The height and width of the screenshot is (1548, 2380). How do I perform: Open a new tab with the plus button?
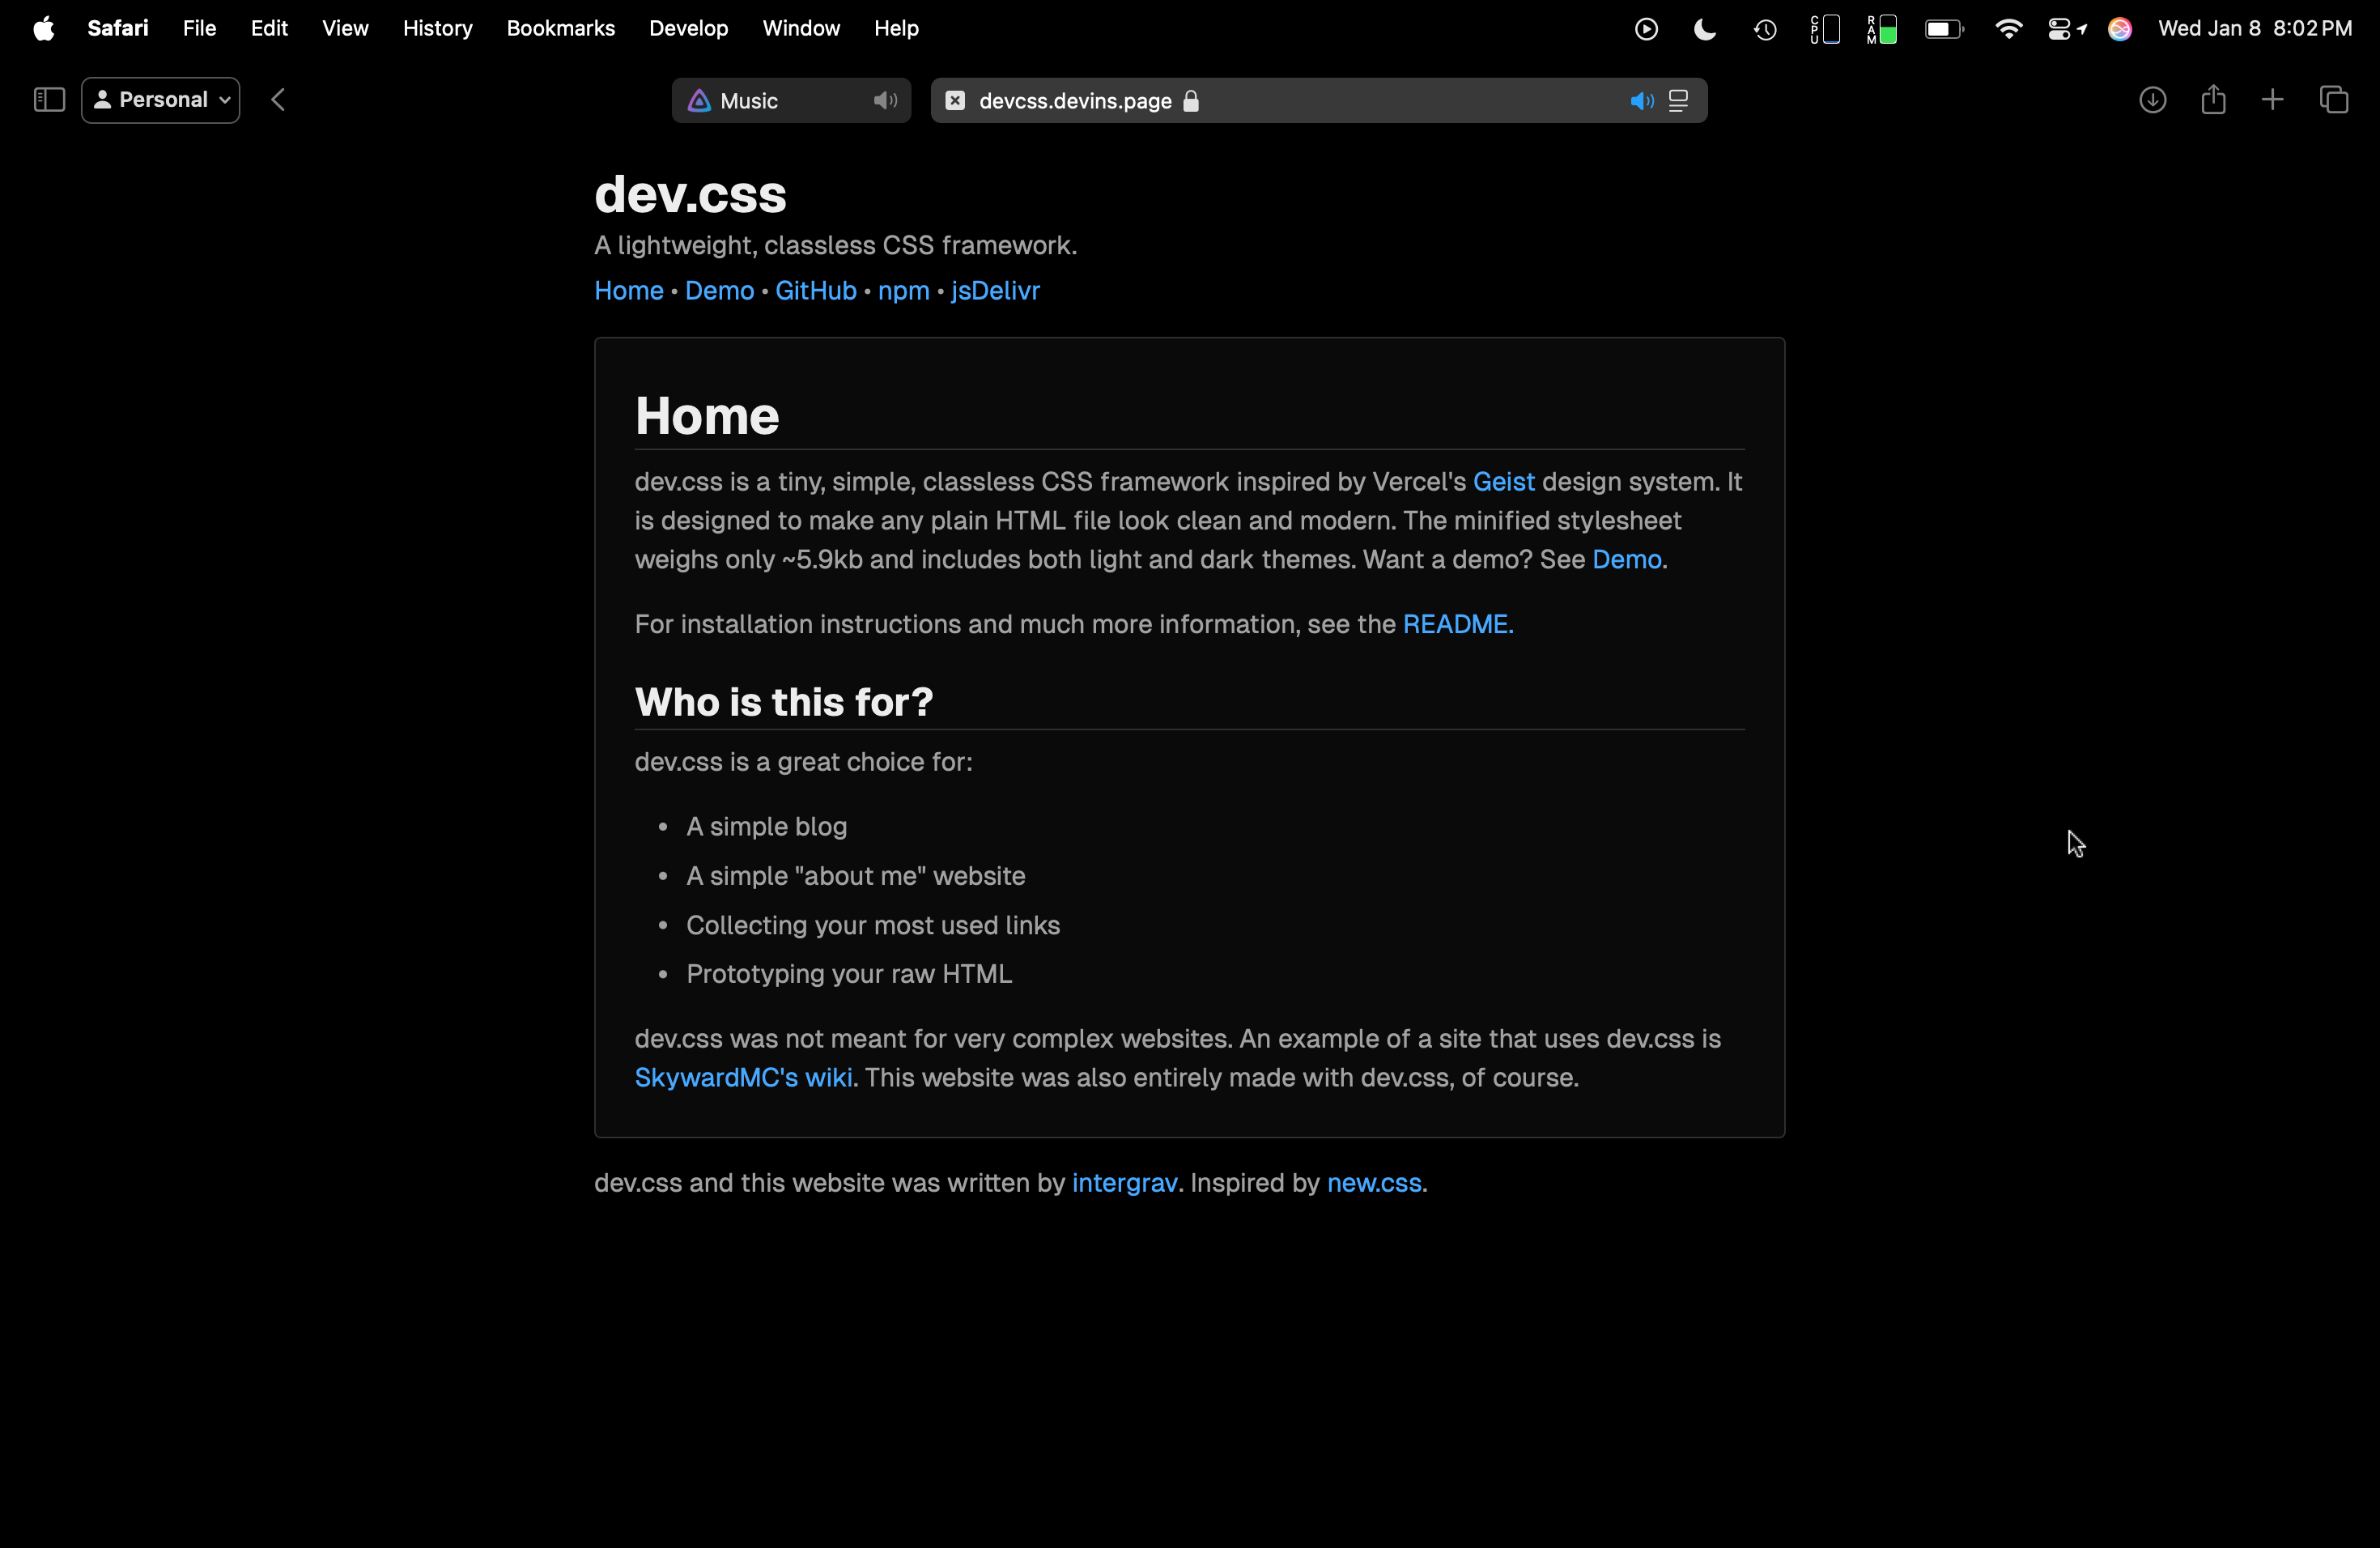[2272, 99]
